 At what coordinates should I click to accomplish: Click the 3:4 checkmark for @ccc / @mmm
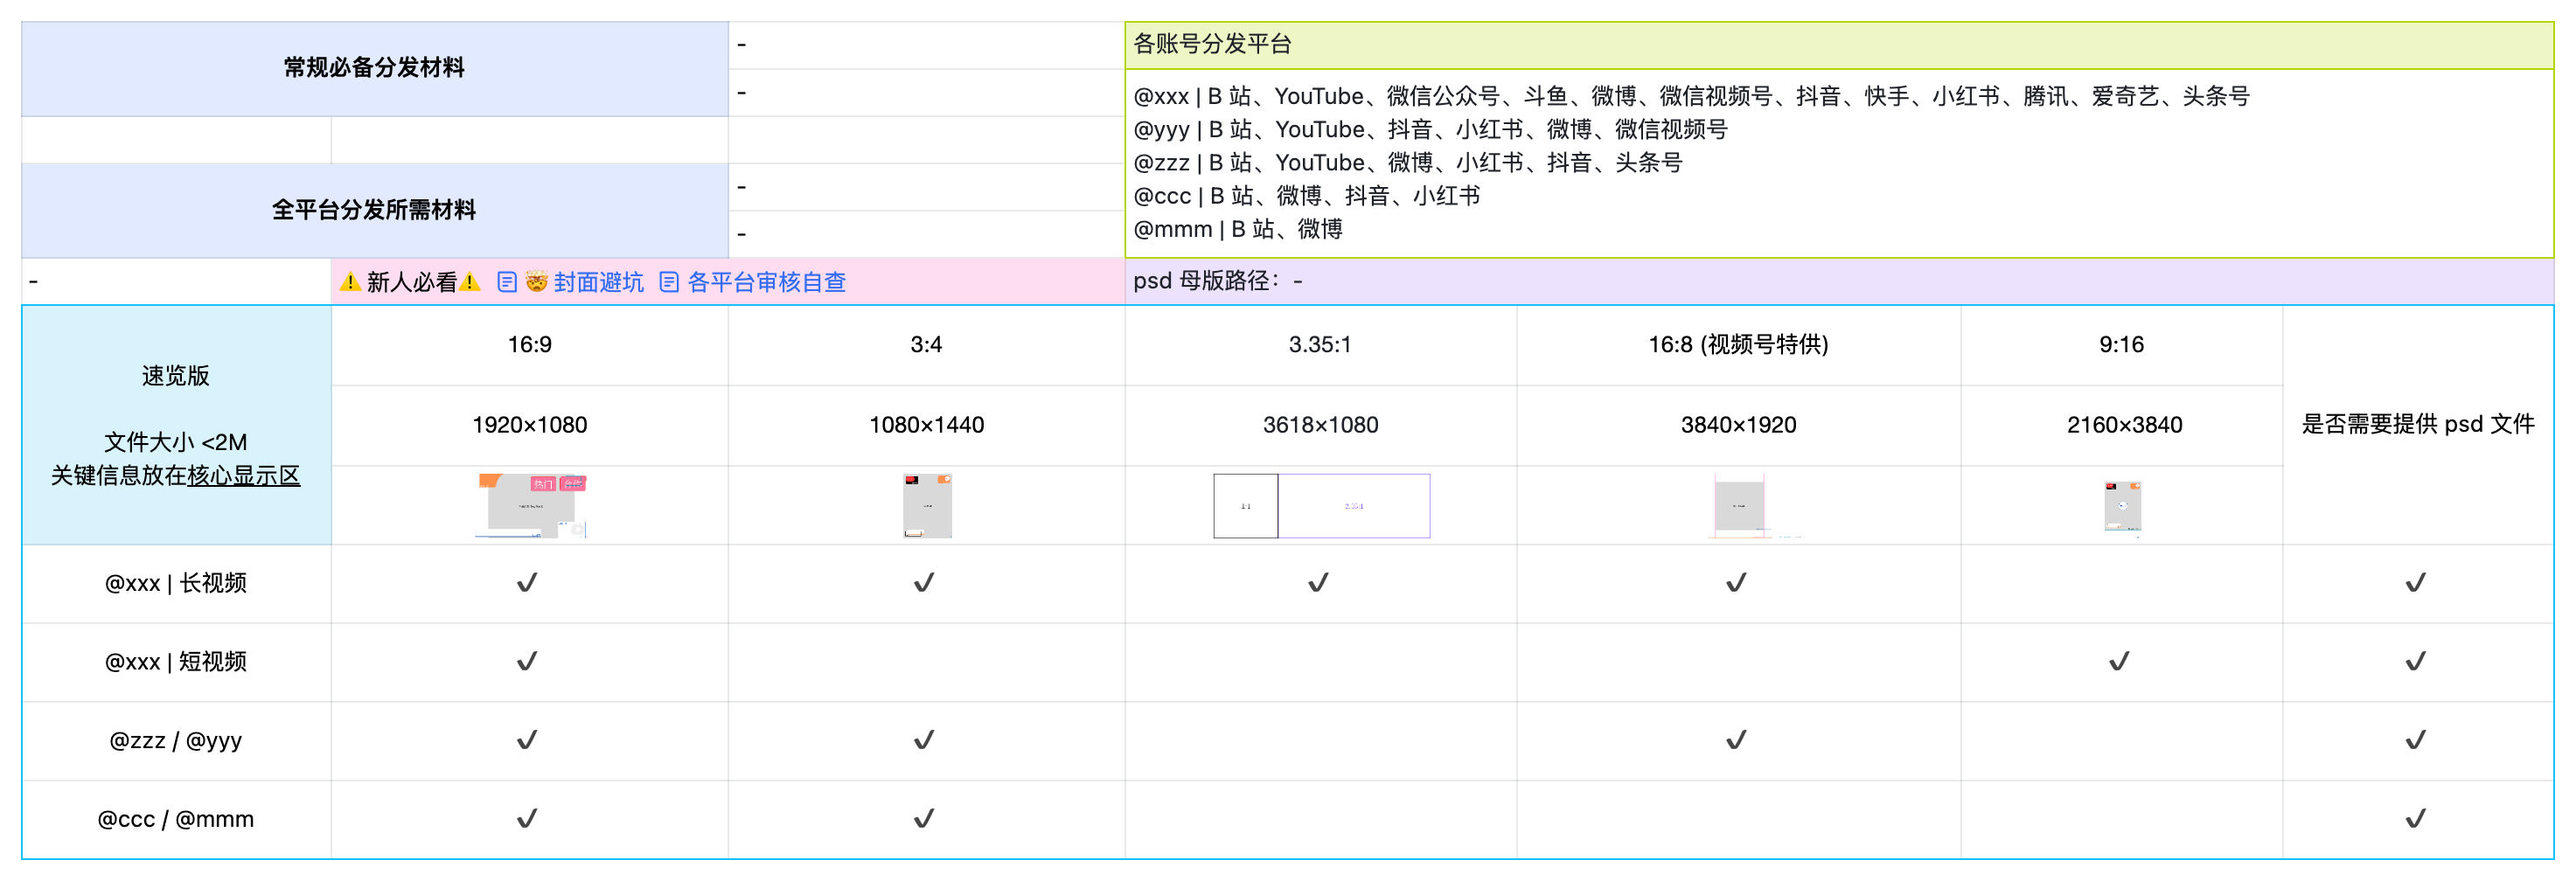click(x=924, y=819)
